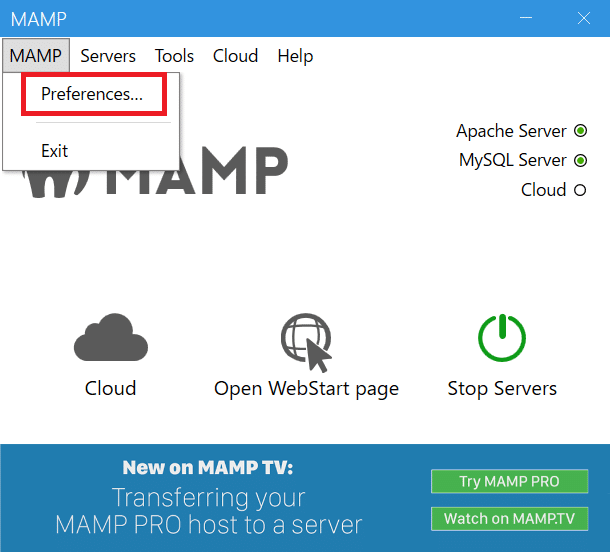610x552 pixels.
Task: Click the Open WebStart page globe icon
Action: (x=306, y=342)
